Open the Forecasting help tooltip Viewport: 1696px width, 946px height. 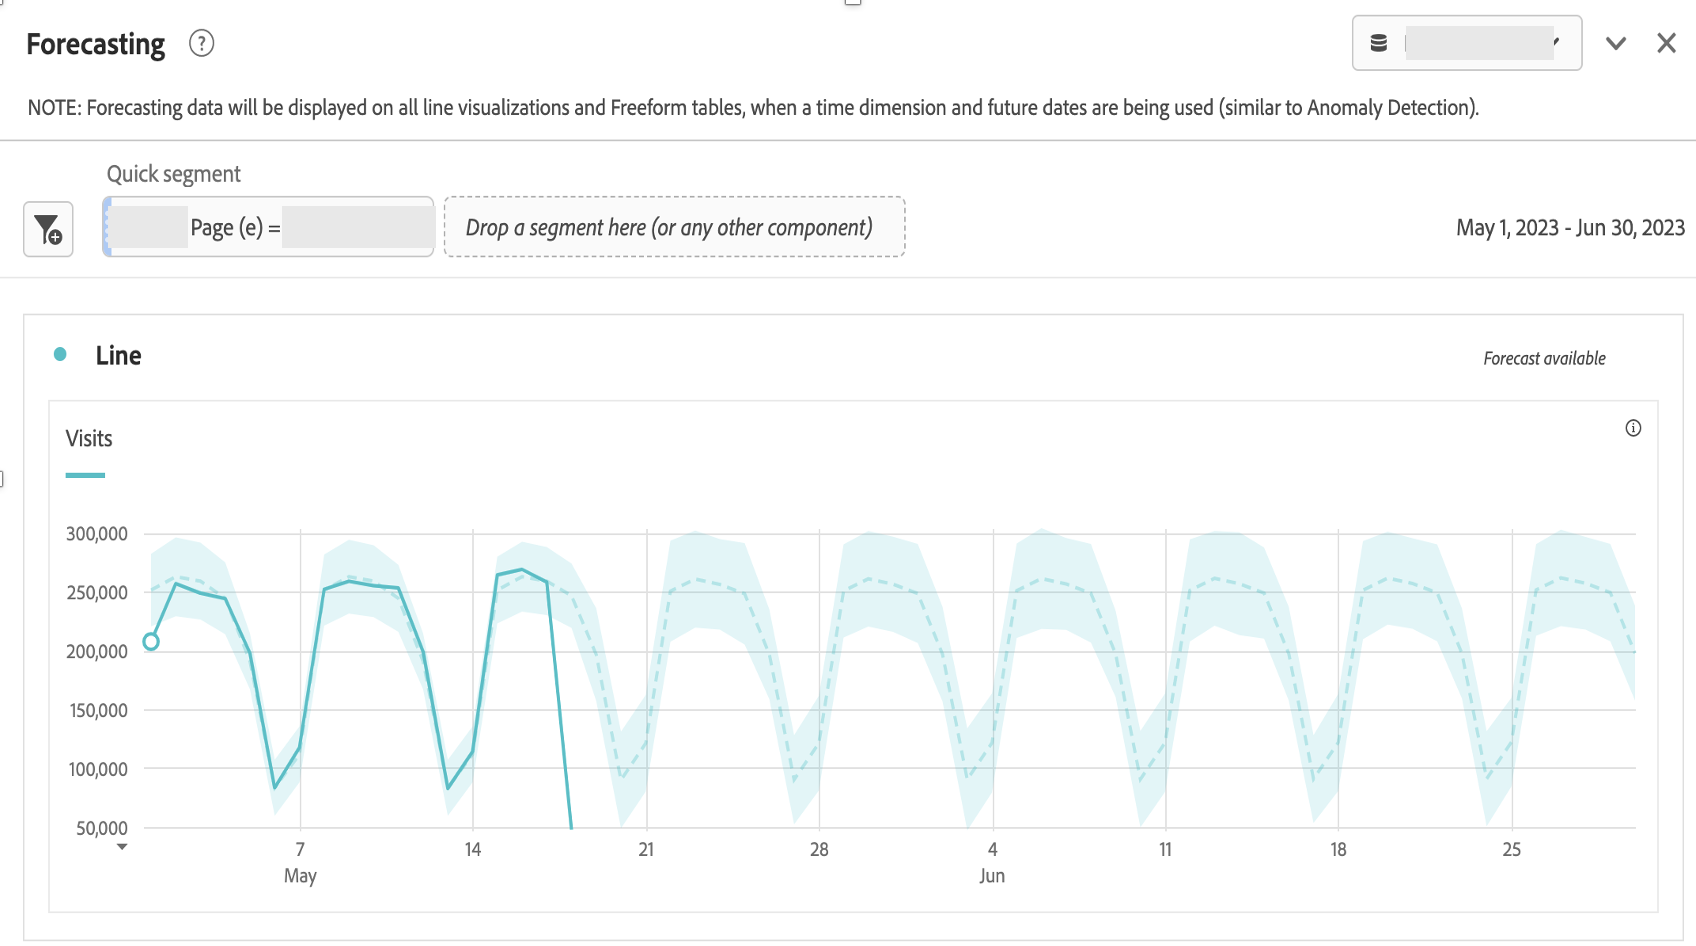click(x=200, y=43)
